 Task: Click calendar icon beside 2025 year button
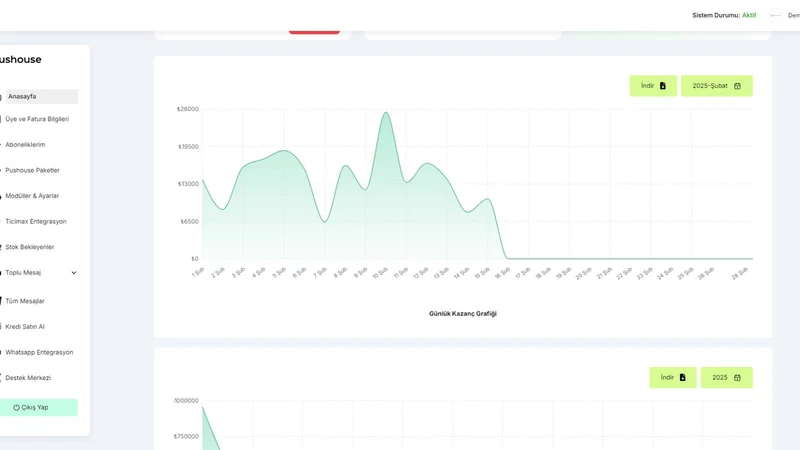pyautogui.click(x=737, y=378)
